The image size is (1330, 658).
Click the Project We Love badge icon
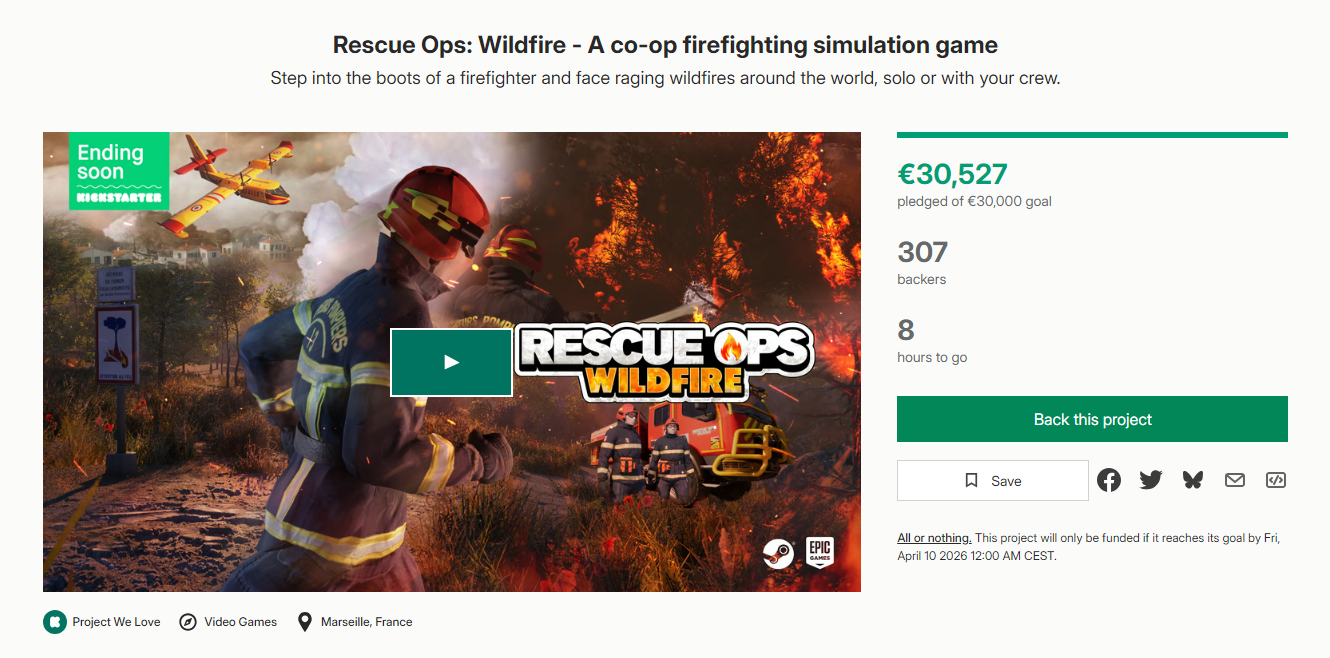pyautogui.click(x=54, y=622)
